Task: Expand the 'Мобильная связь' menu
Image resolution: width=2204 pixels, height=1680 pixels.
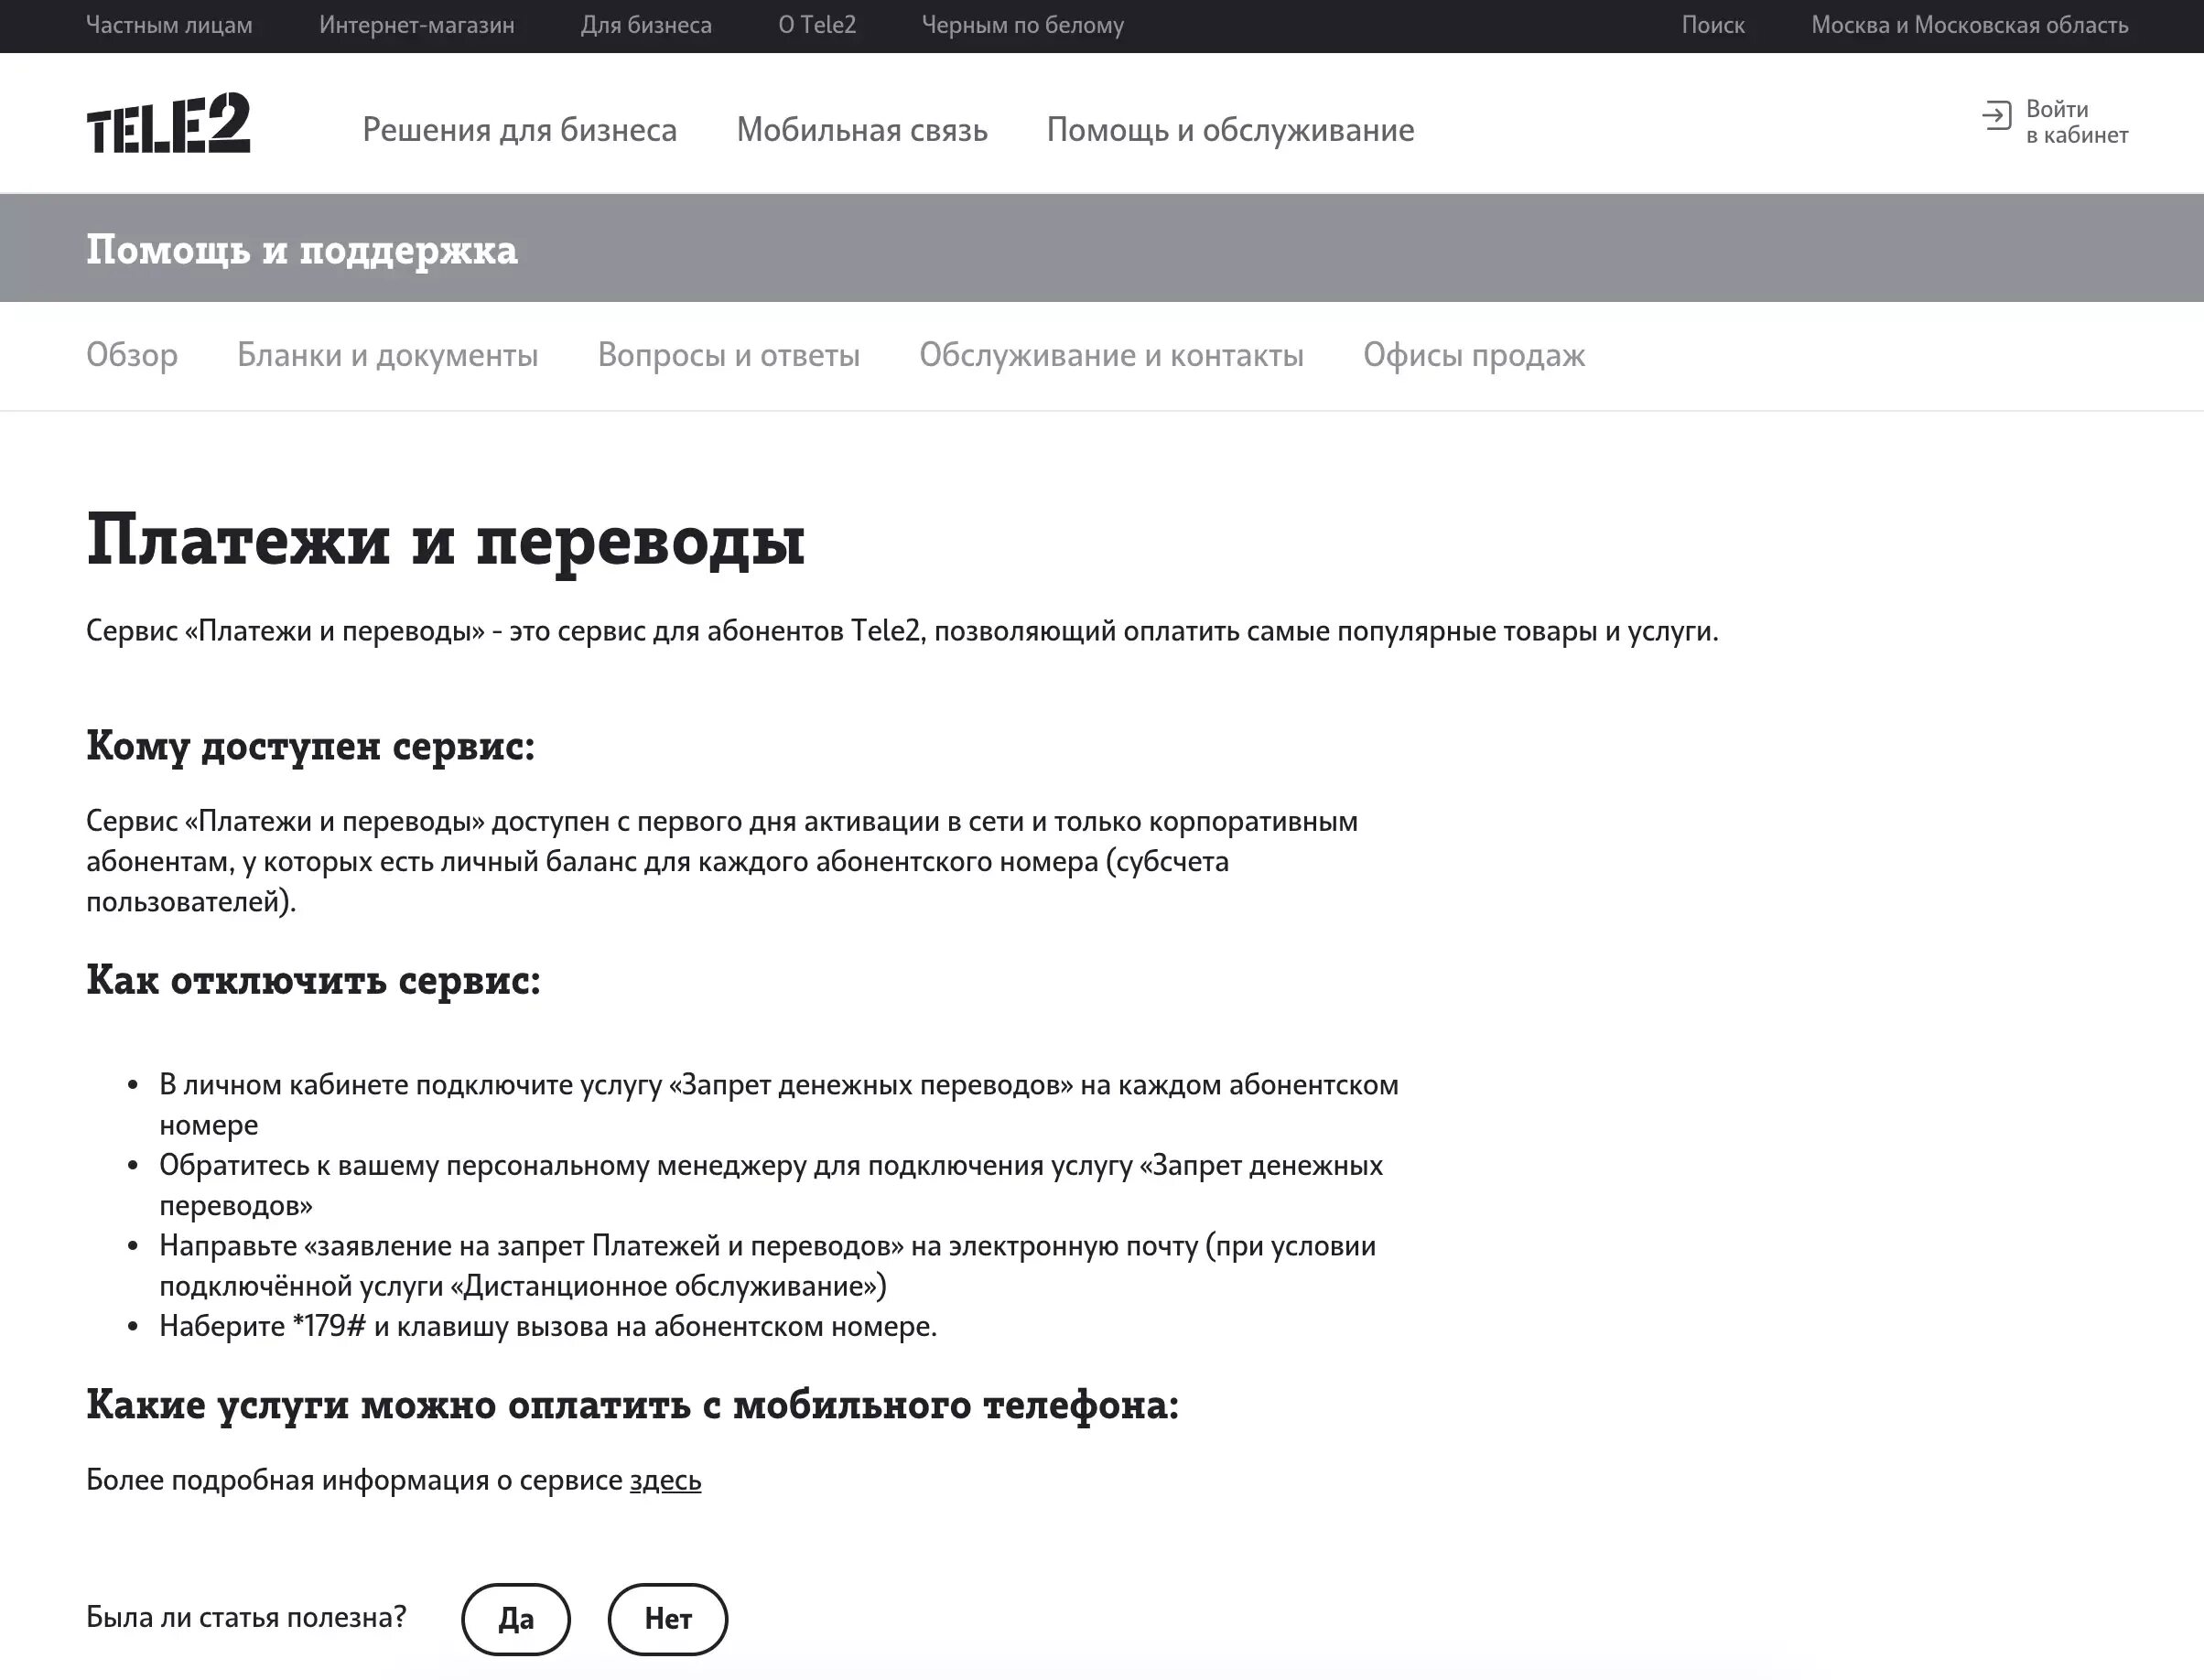Action: [862, 130]
